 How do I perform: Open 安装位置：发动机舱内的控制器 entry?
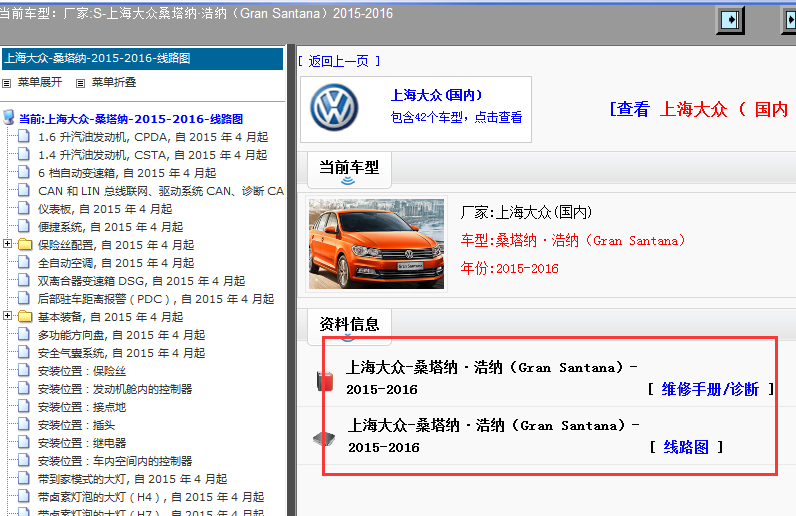coord(115,390)
